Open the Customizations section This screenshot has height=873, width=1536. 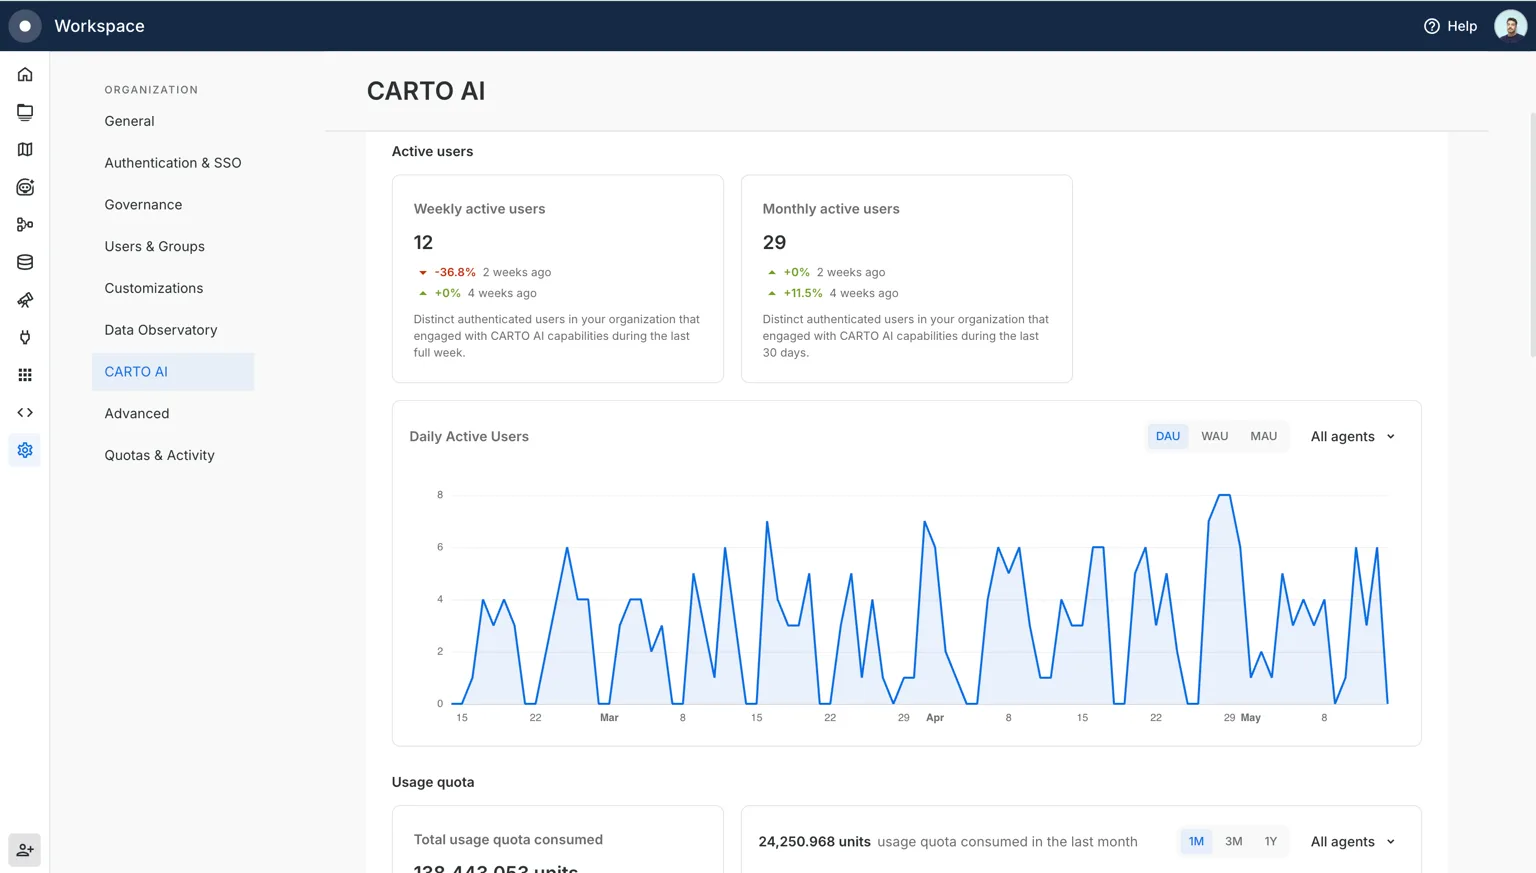coord(153,288)
